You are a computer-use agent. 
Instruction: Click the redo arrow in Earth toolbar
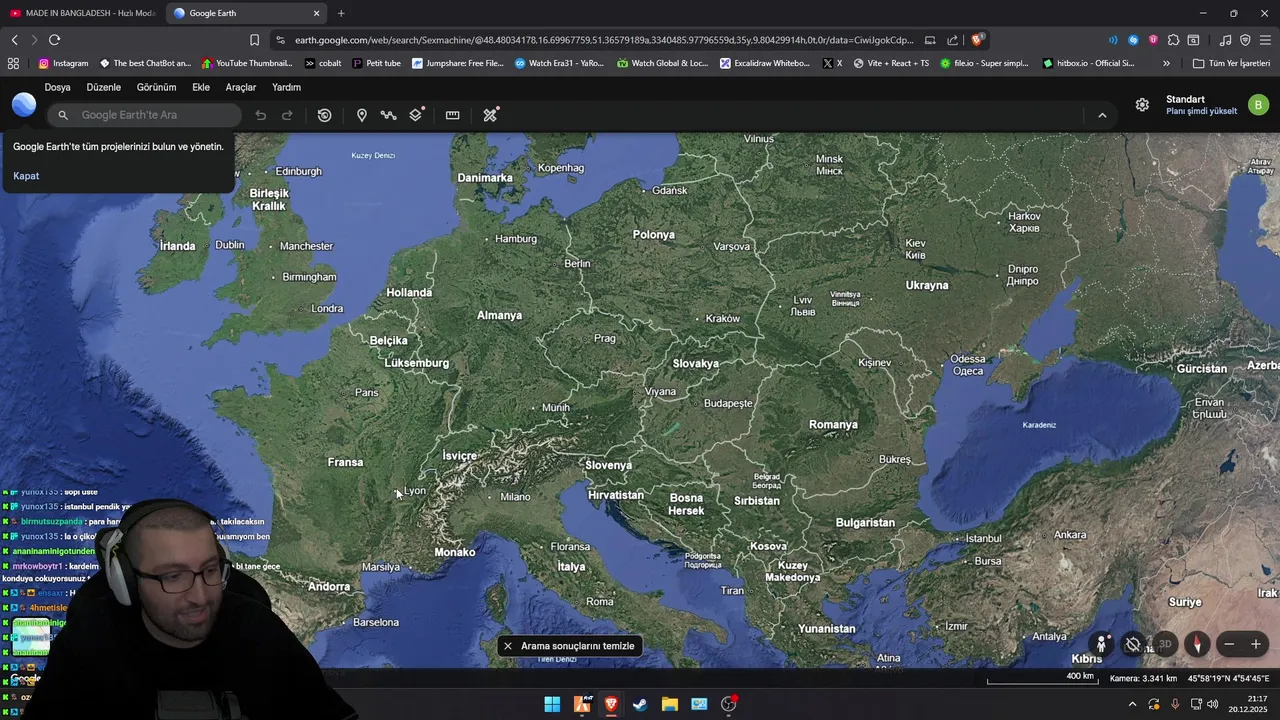(287, 115)
